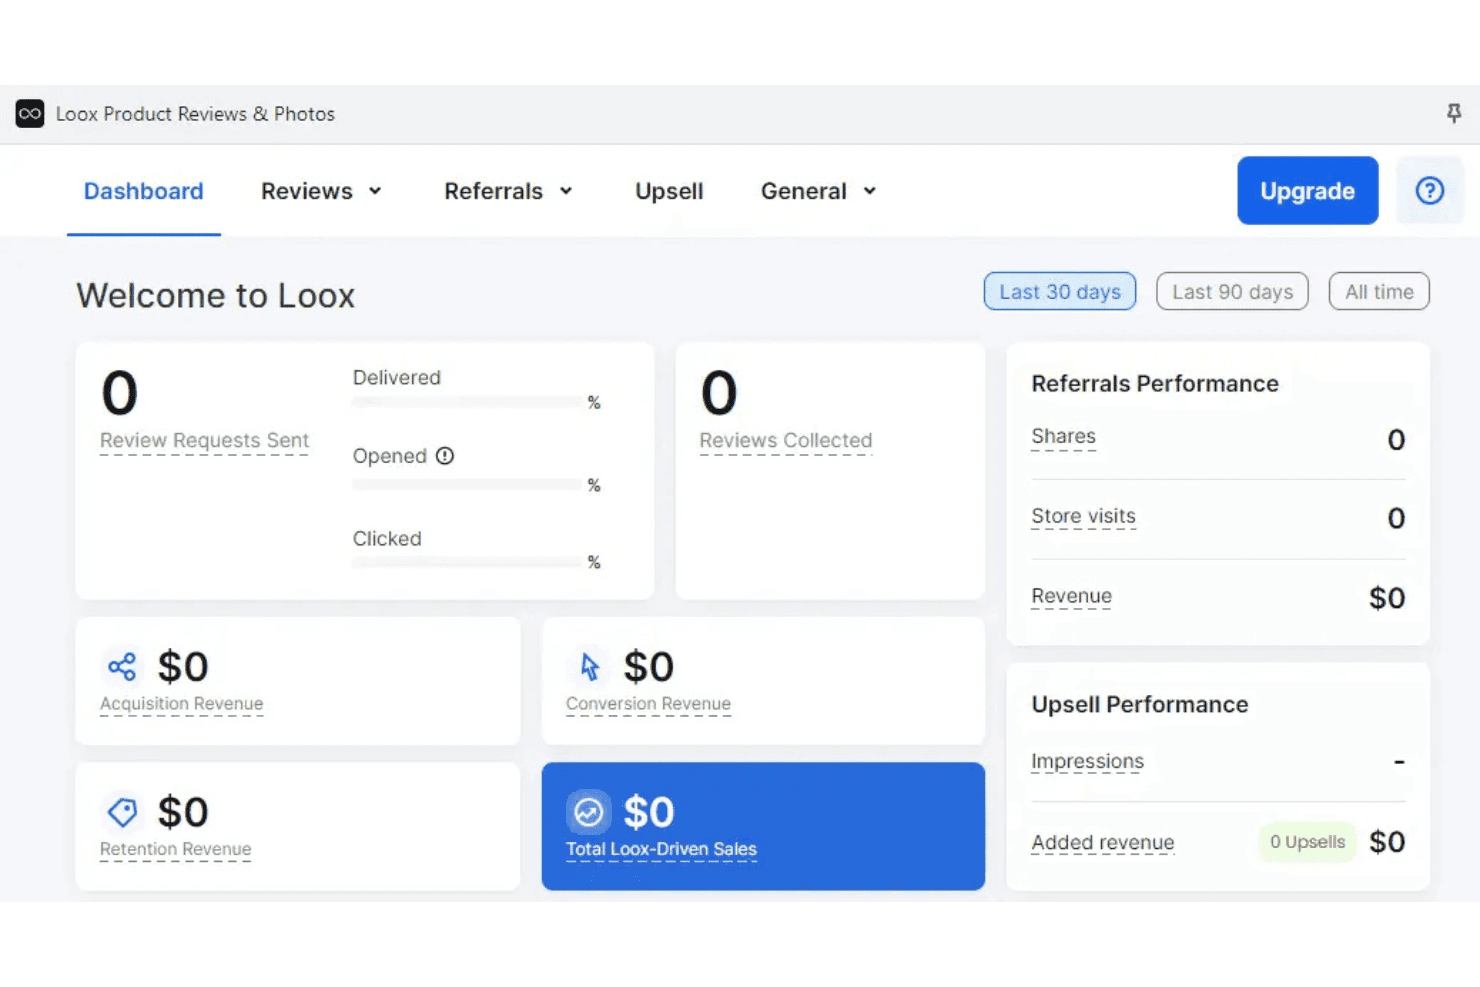
Task: Select the Last 30 days filter
Action: tap(1060, 292)
